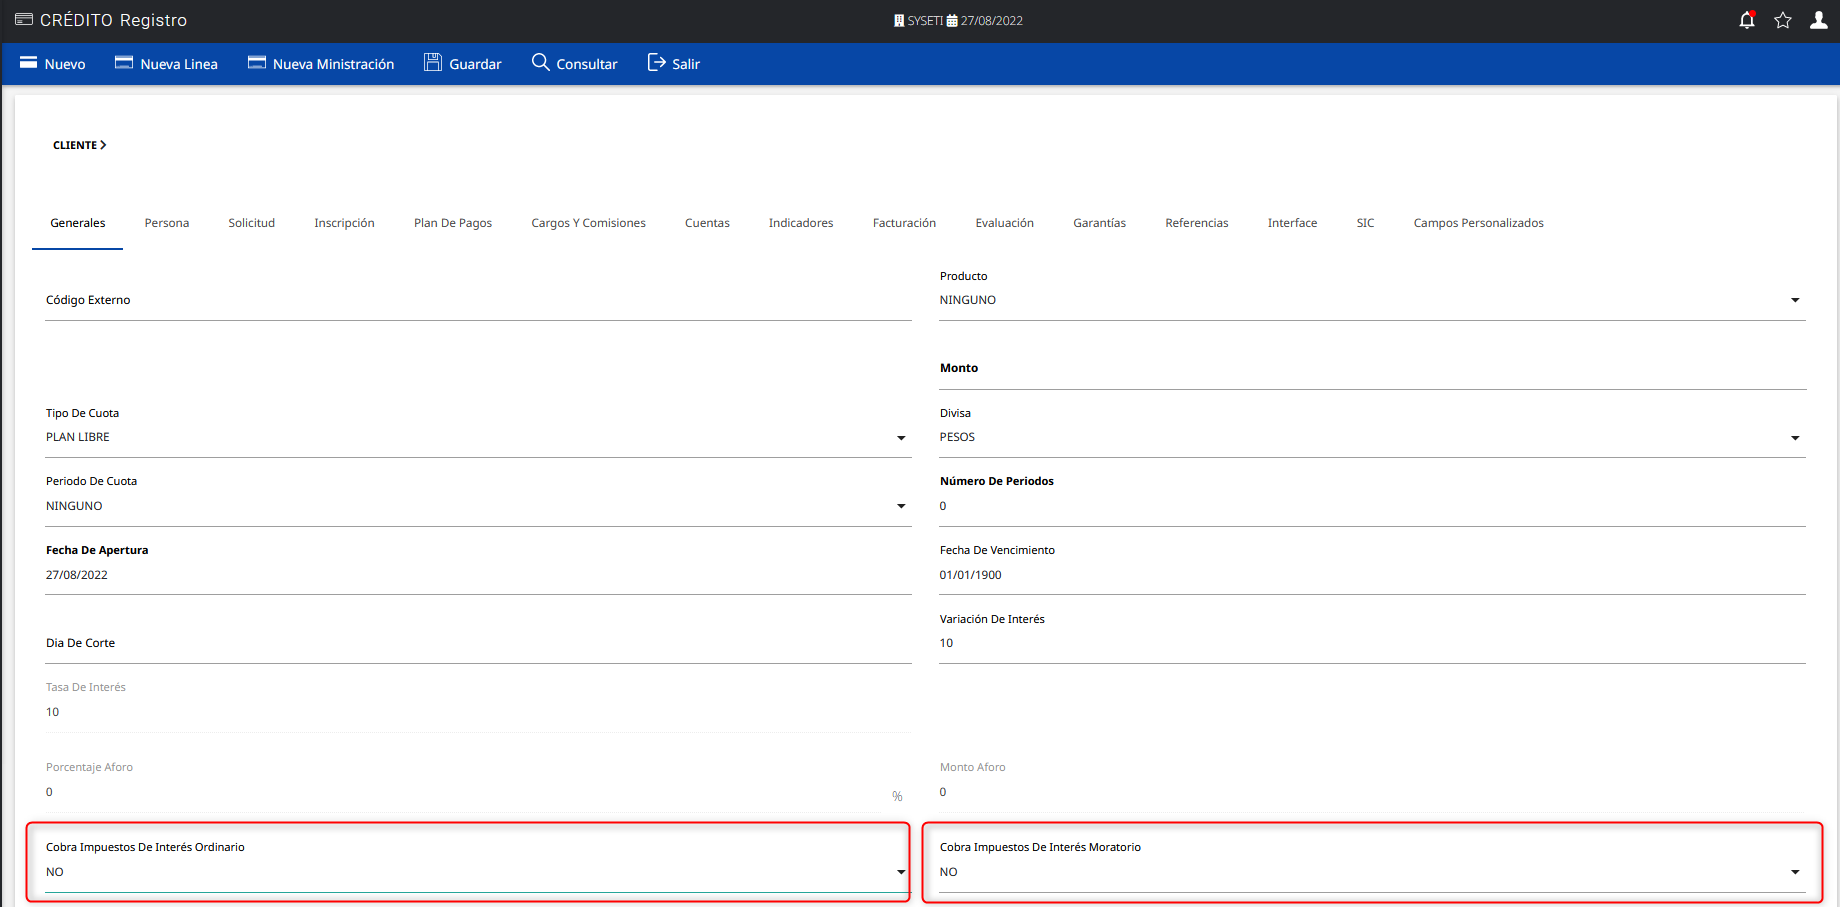Expand the CLIENTE section chevron

coord(105,144)
